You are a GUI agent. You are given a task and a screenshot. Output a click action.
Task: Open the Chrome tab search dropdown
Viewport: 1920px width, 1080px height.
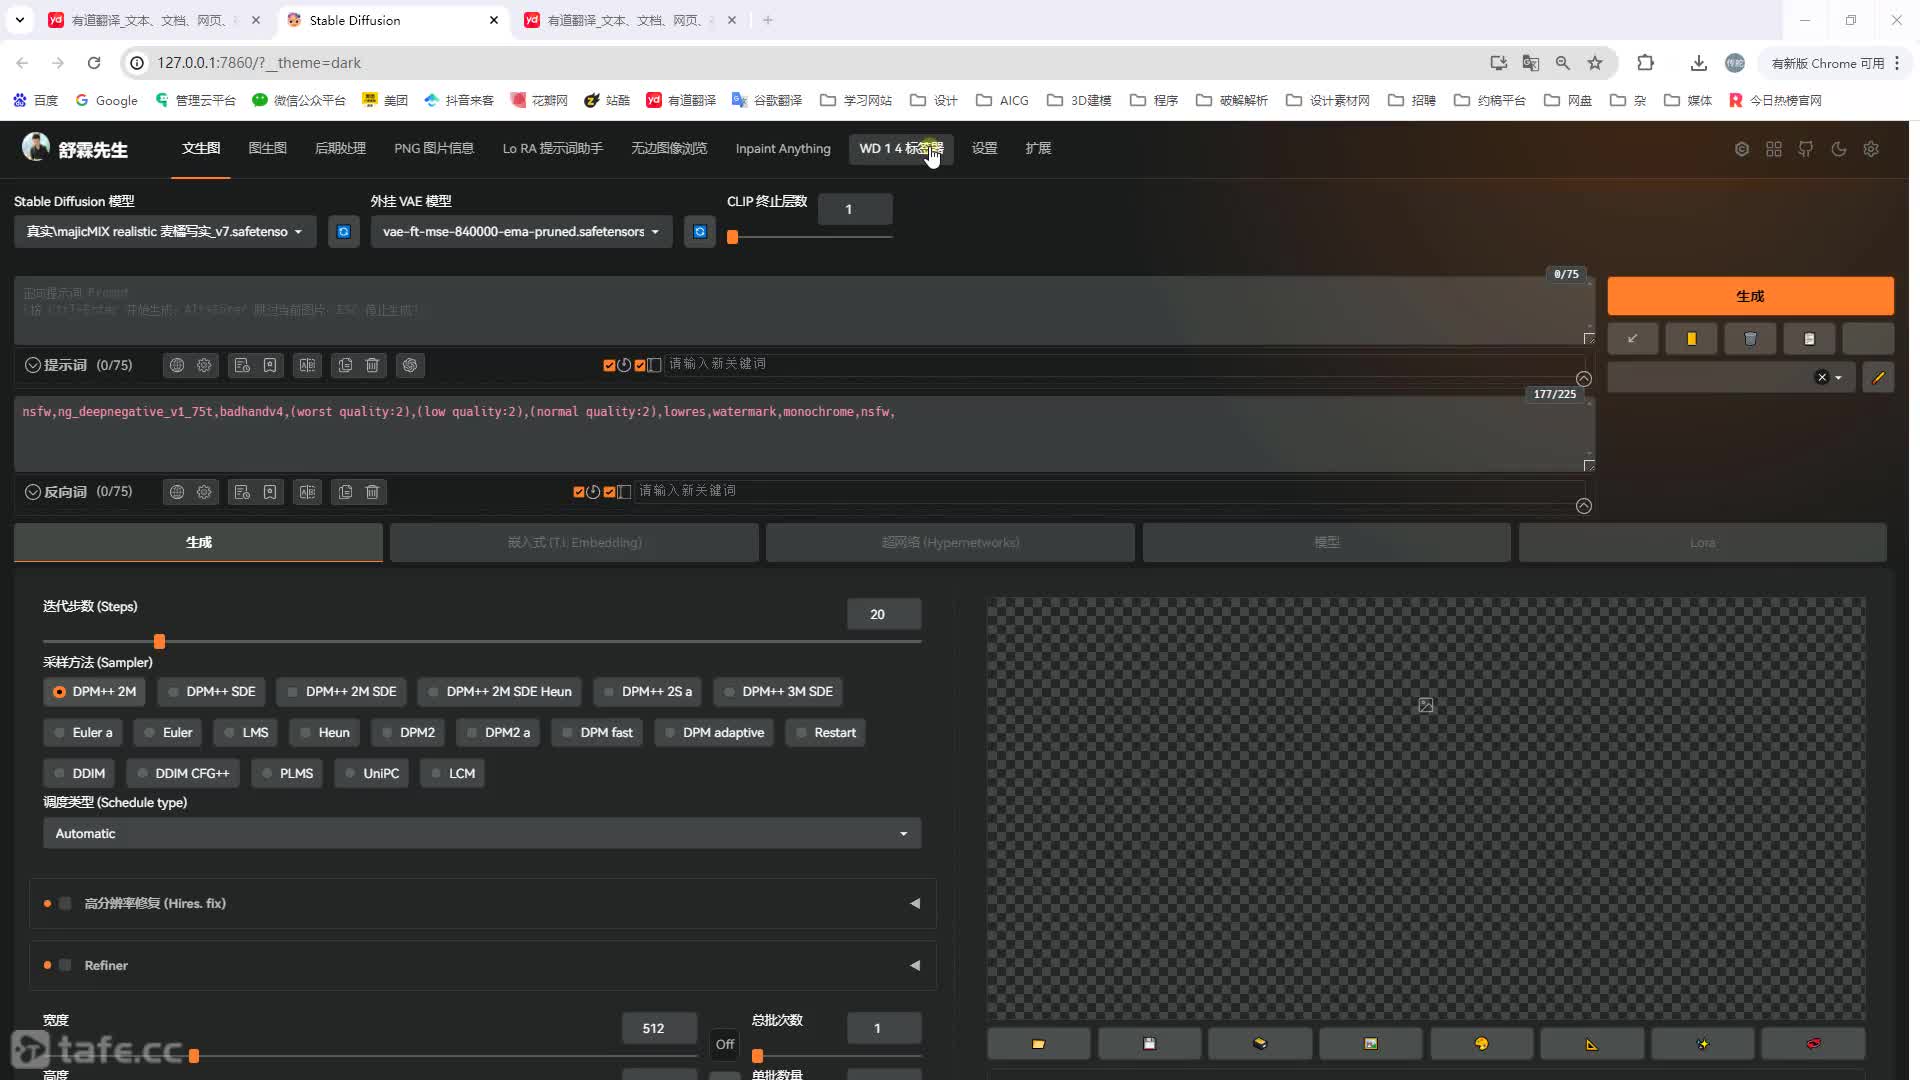[19, 20]
